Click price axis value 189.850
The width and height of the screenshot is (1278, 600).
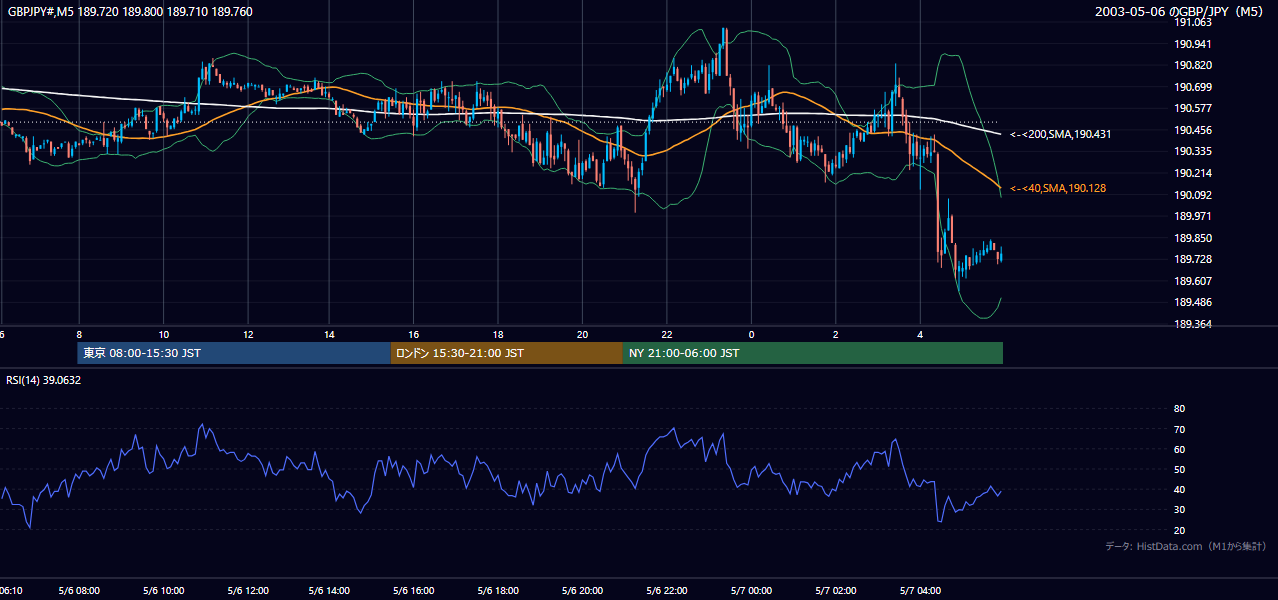coord(1193,238)
